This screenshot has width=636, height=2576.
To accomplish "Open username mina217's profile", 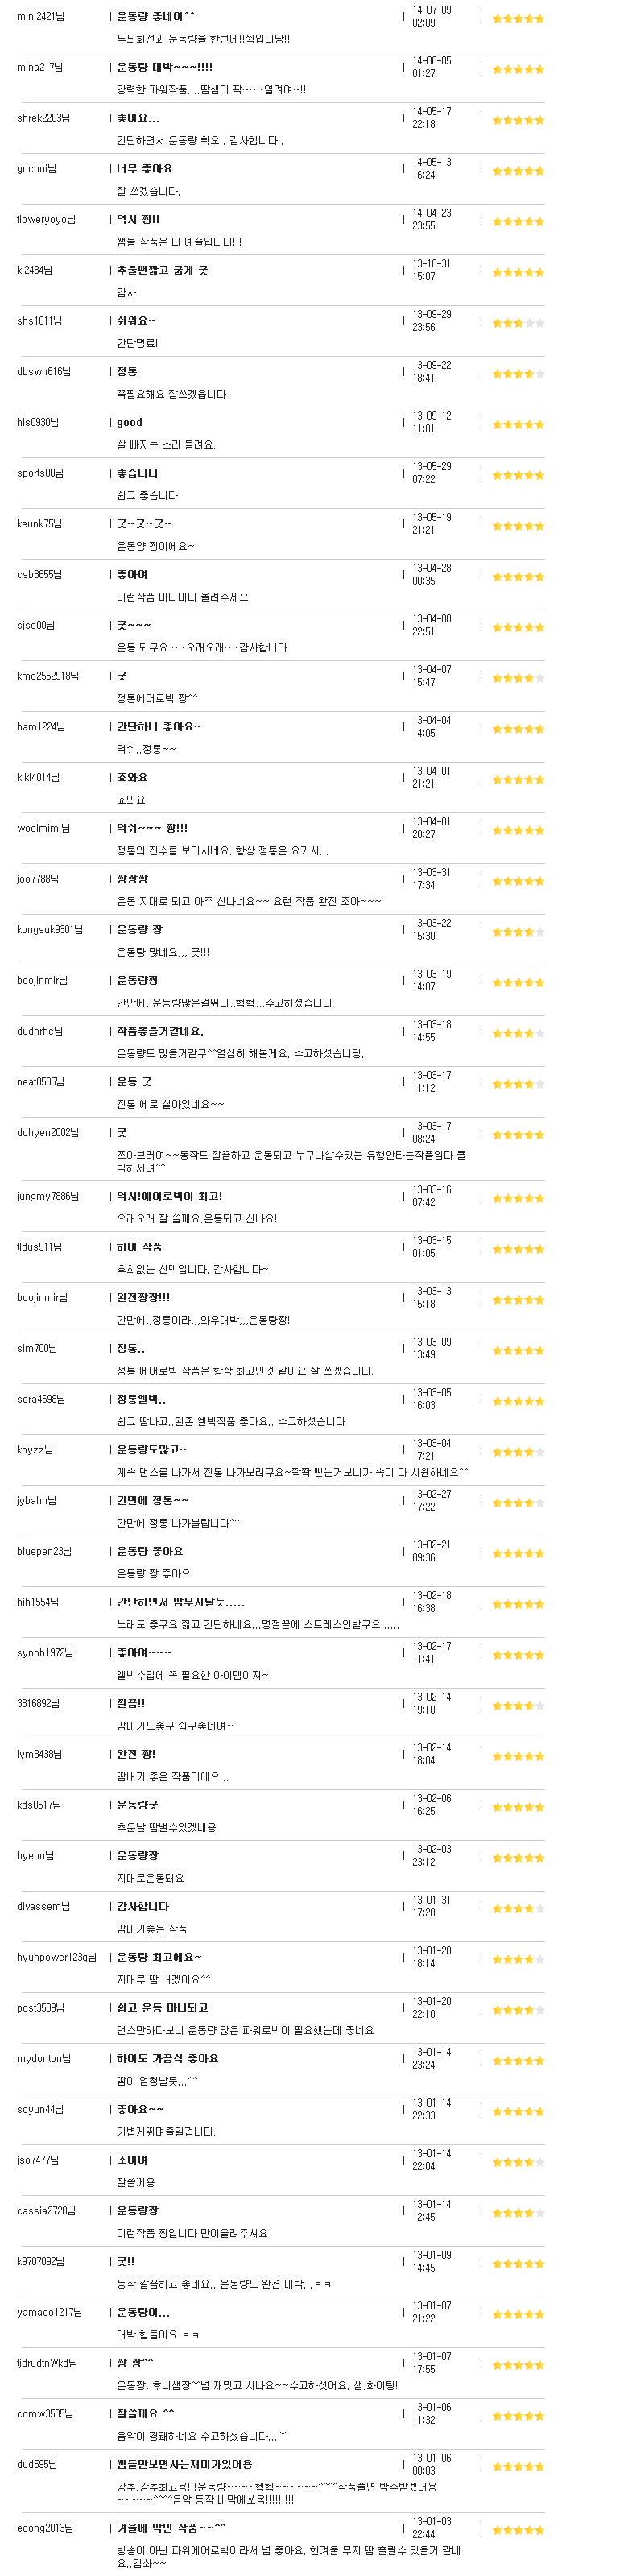I will click(40, 68).
